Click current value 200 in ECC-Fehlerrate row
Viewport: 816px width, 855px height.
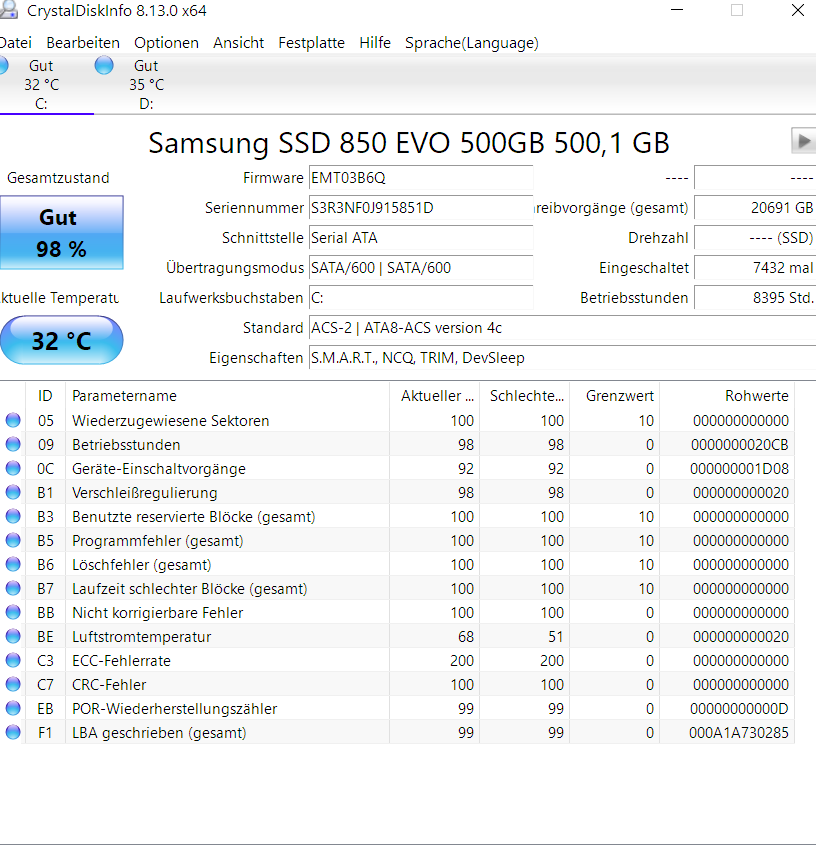pos(462,661)
